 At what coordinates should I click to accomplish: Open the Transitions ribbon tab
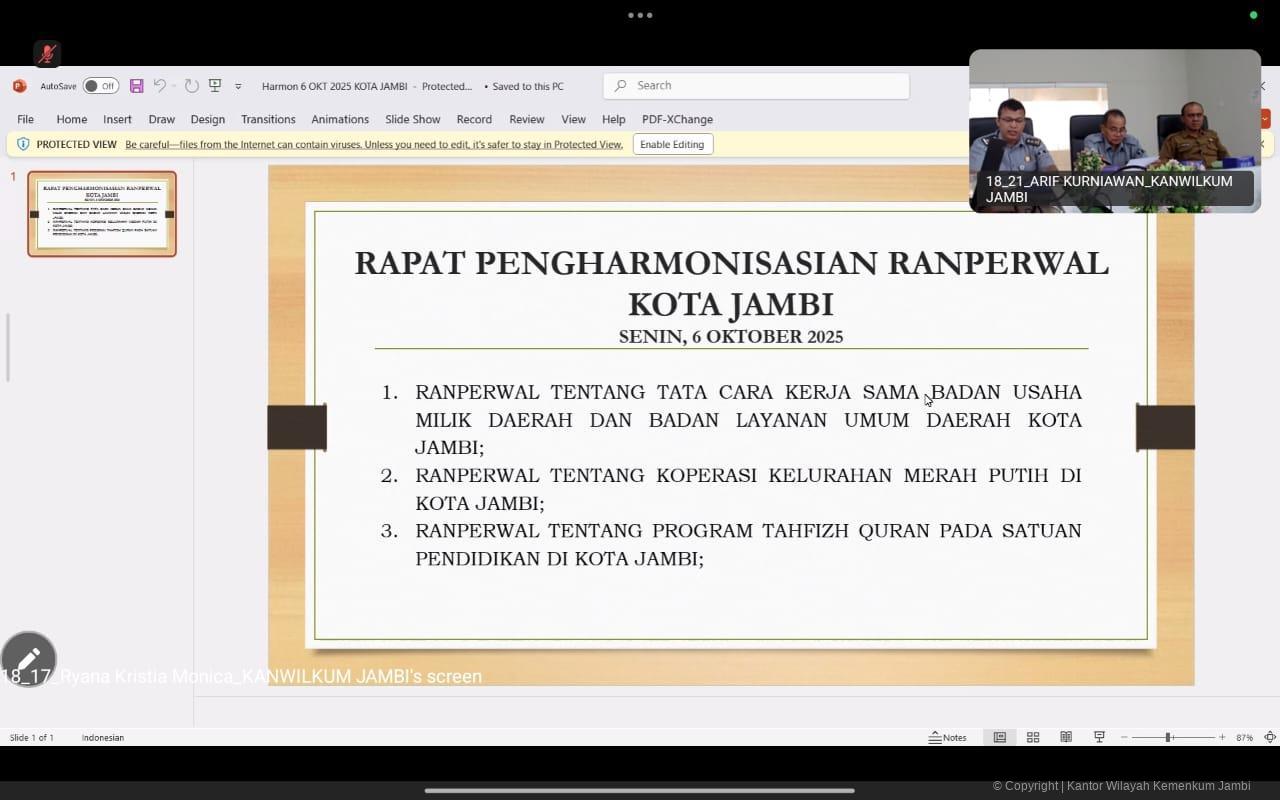pos(268,119)
